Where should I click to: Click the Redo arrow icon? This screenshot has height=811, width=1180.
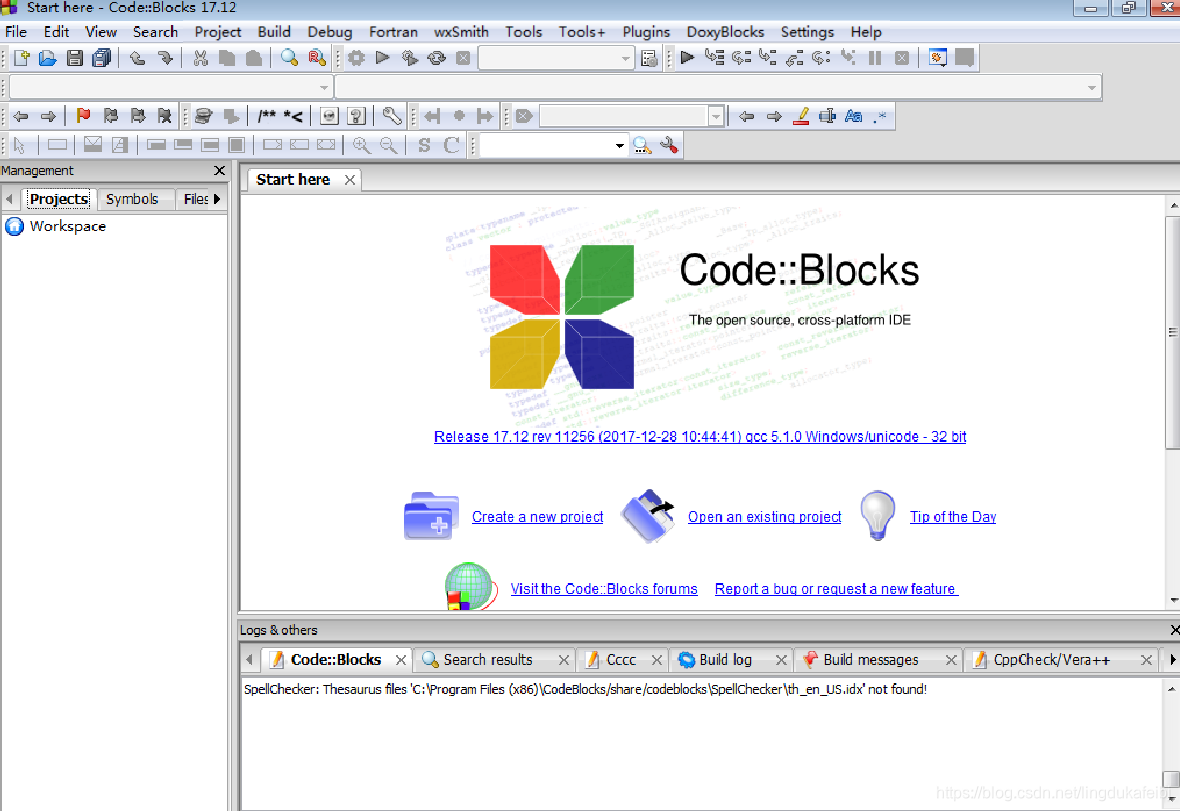165,58
